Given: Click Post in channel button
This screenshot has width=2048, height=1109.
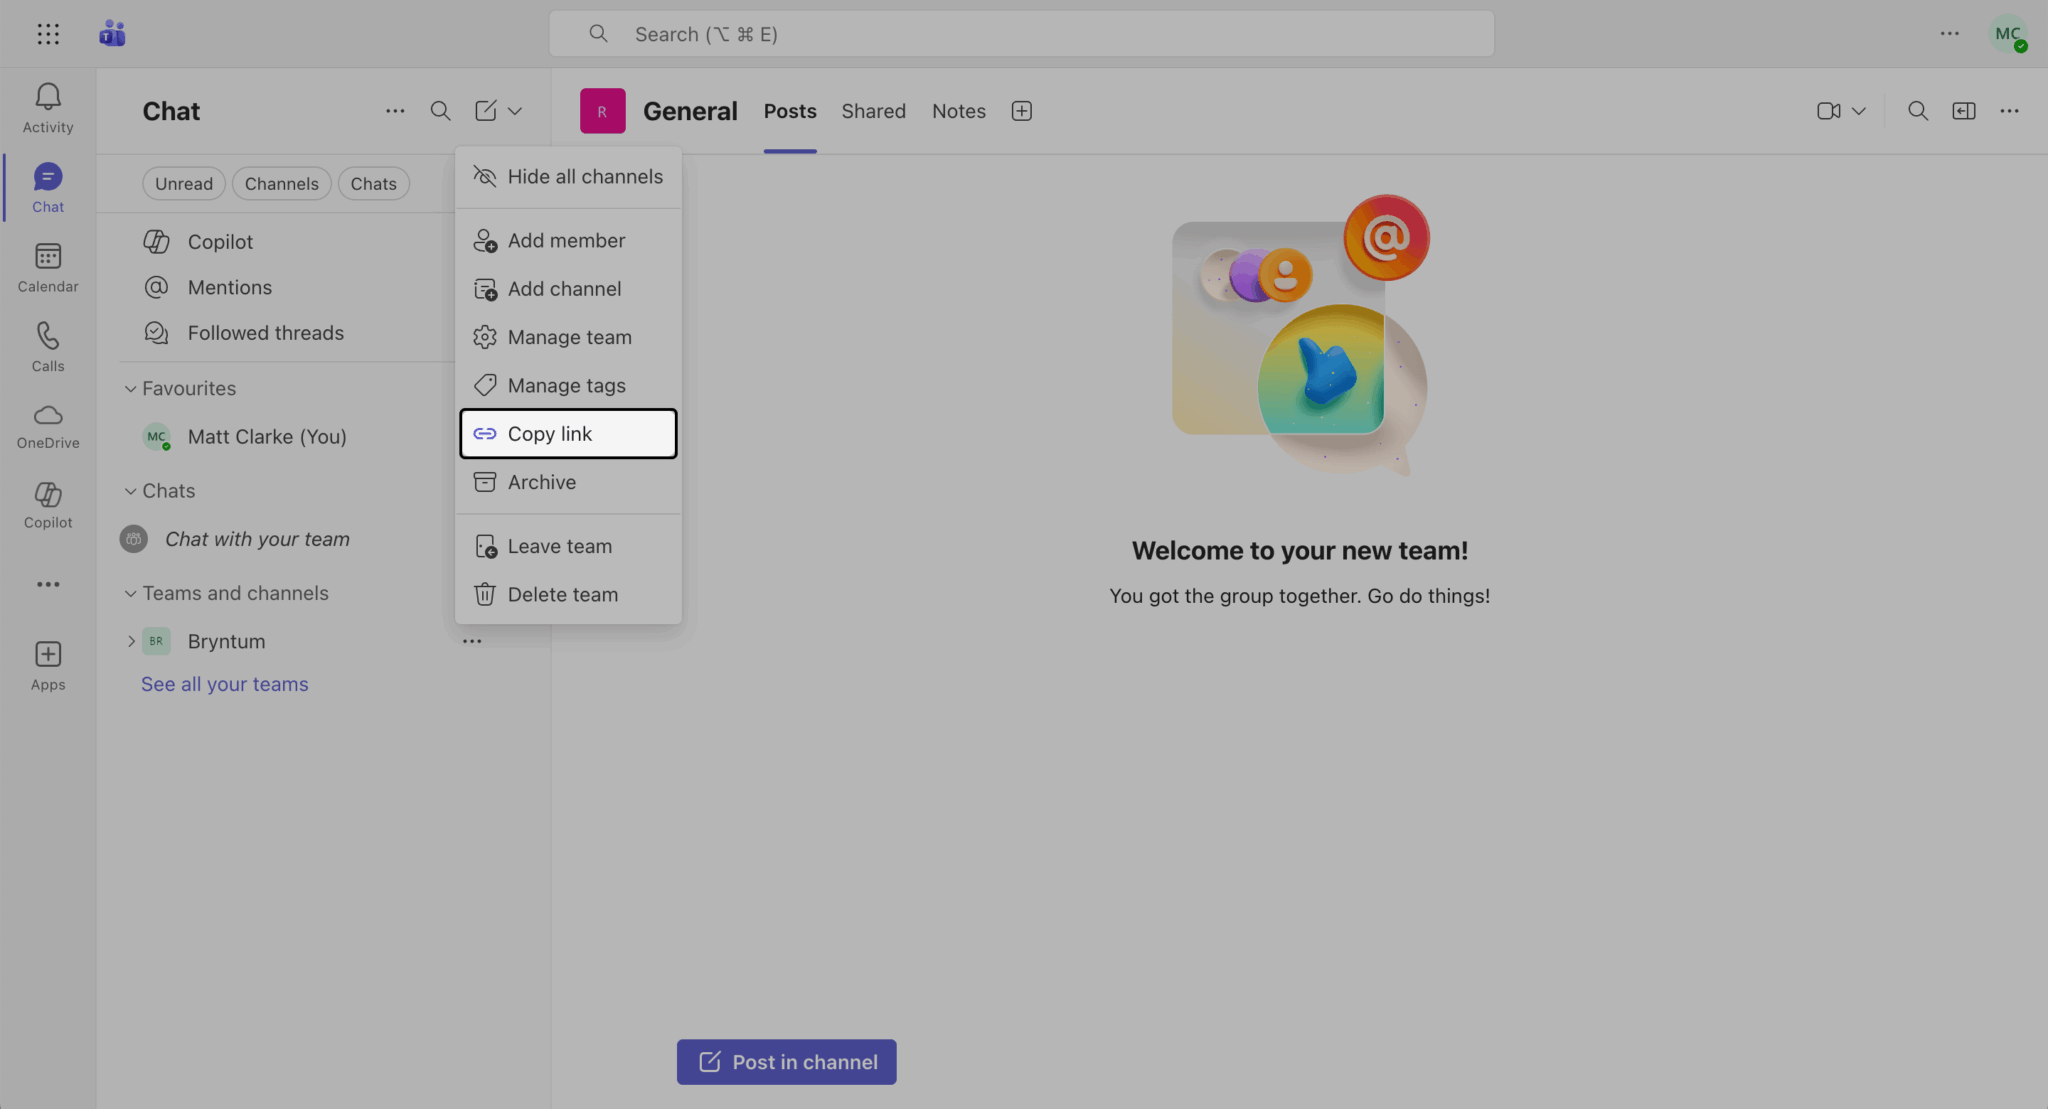Looking at the screenshot, I should coord(786,1062).
